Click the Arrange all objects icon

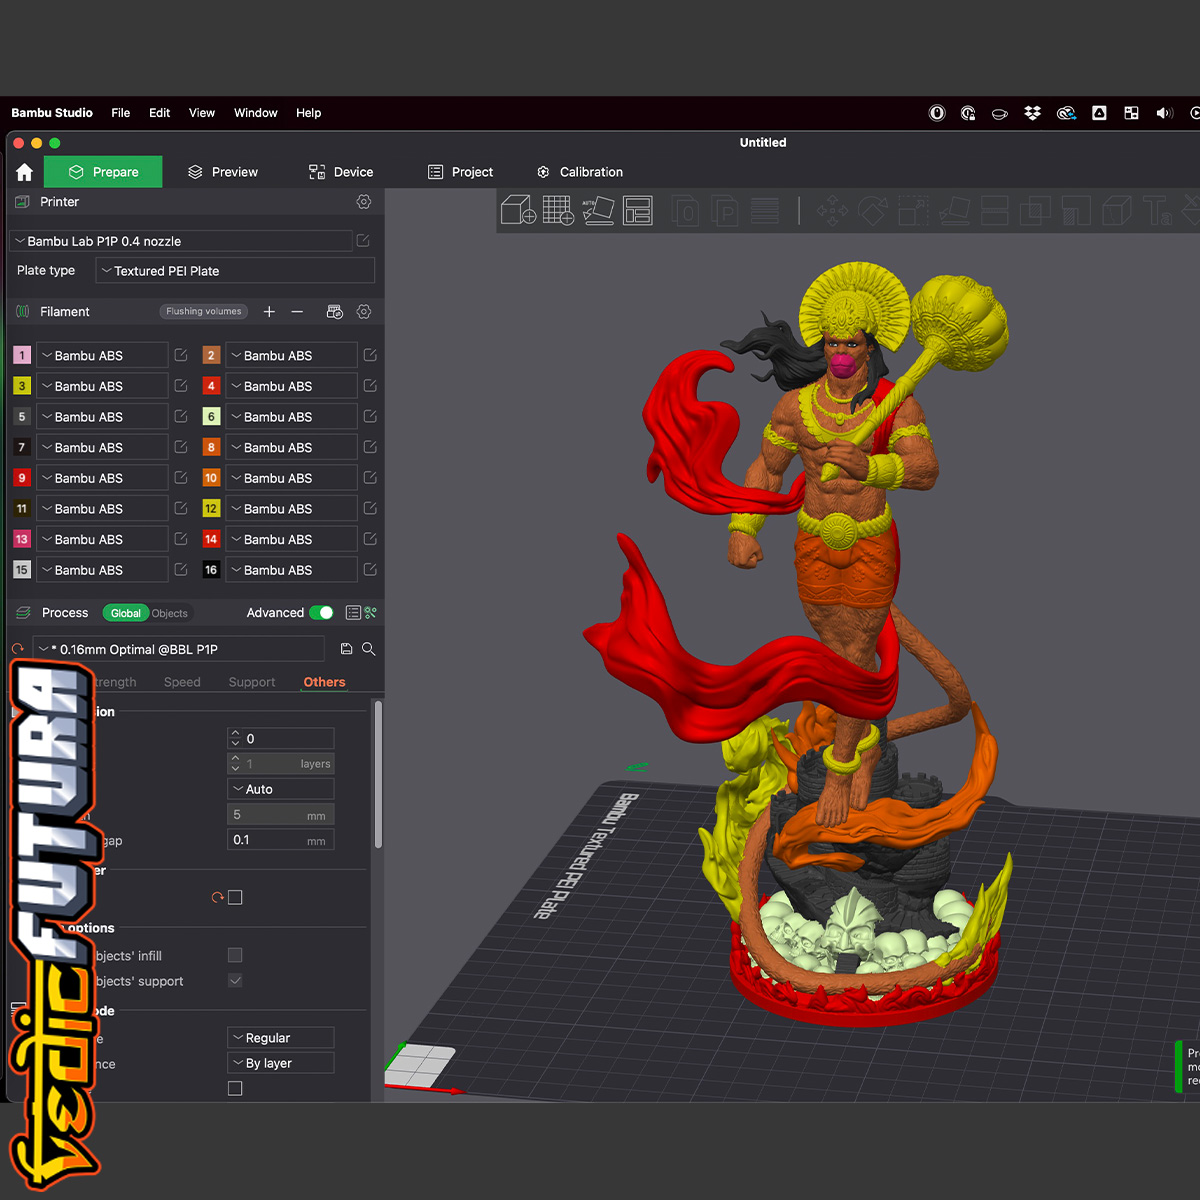pyautogui.click(x=637, y=211)
